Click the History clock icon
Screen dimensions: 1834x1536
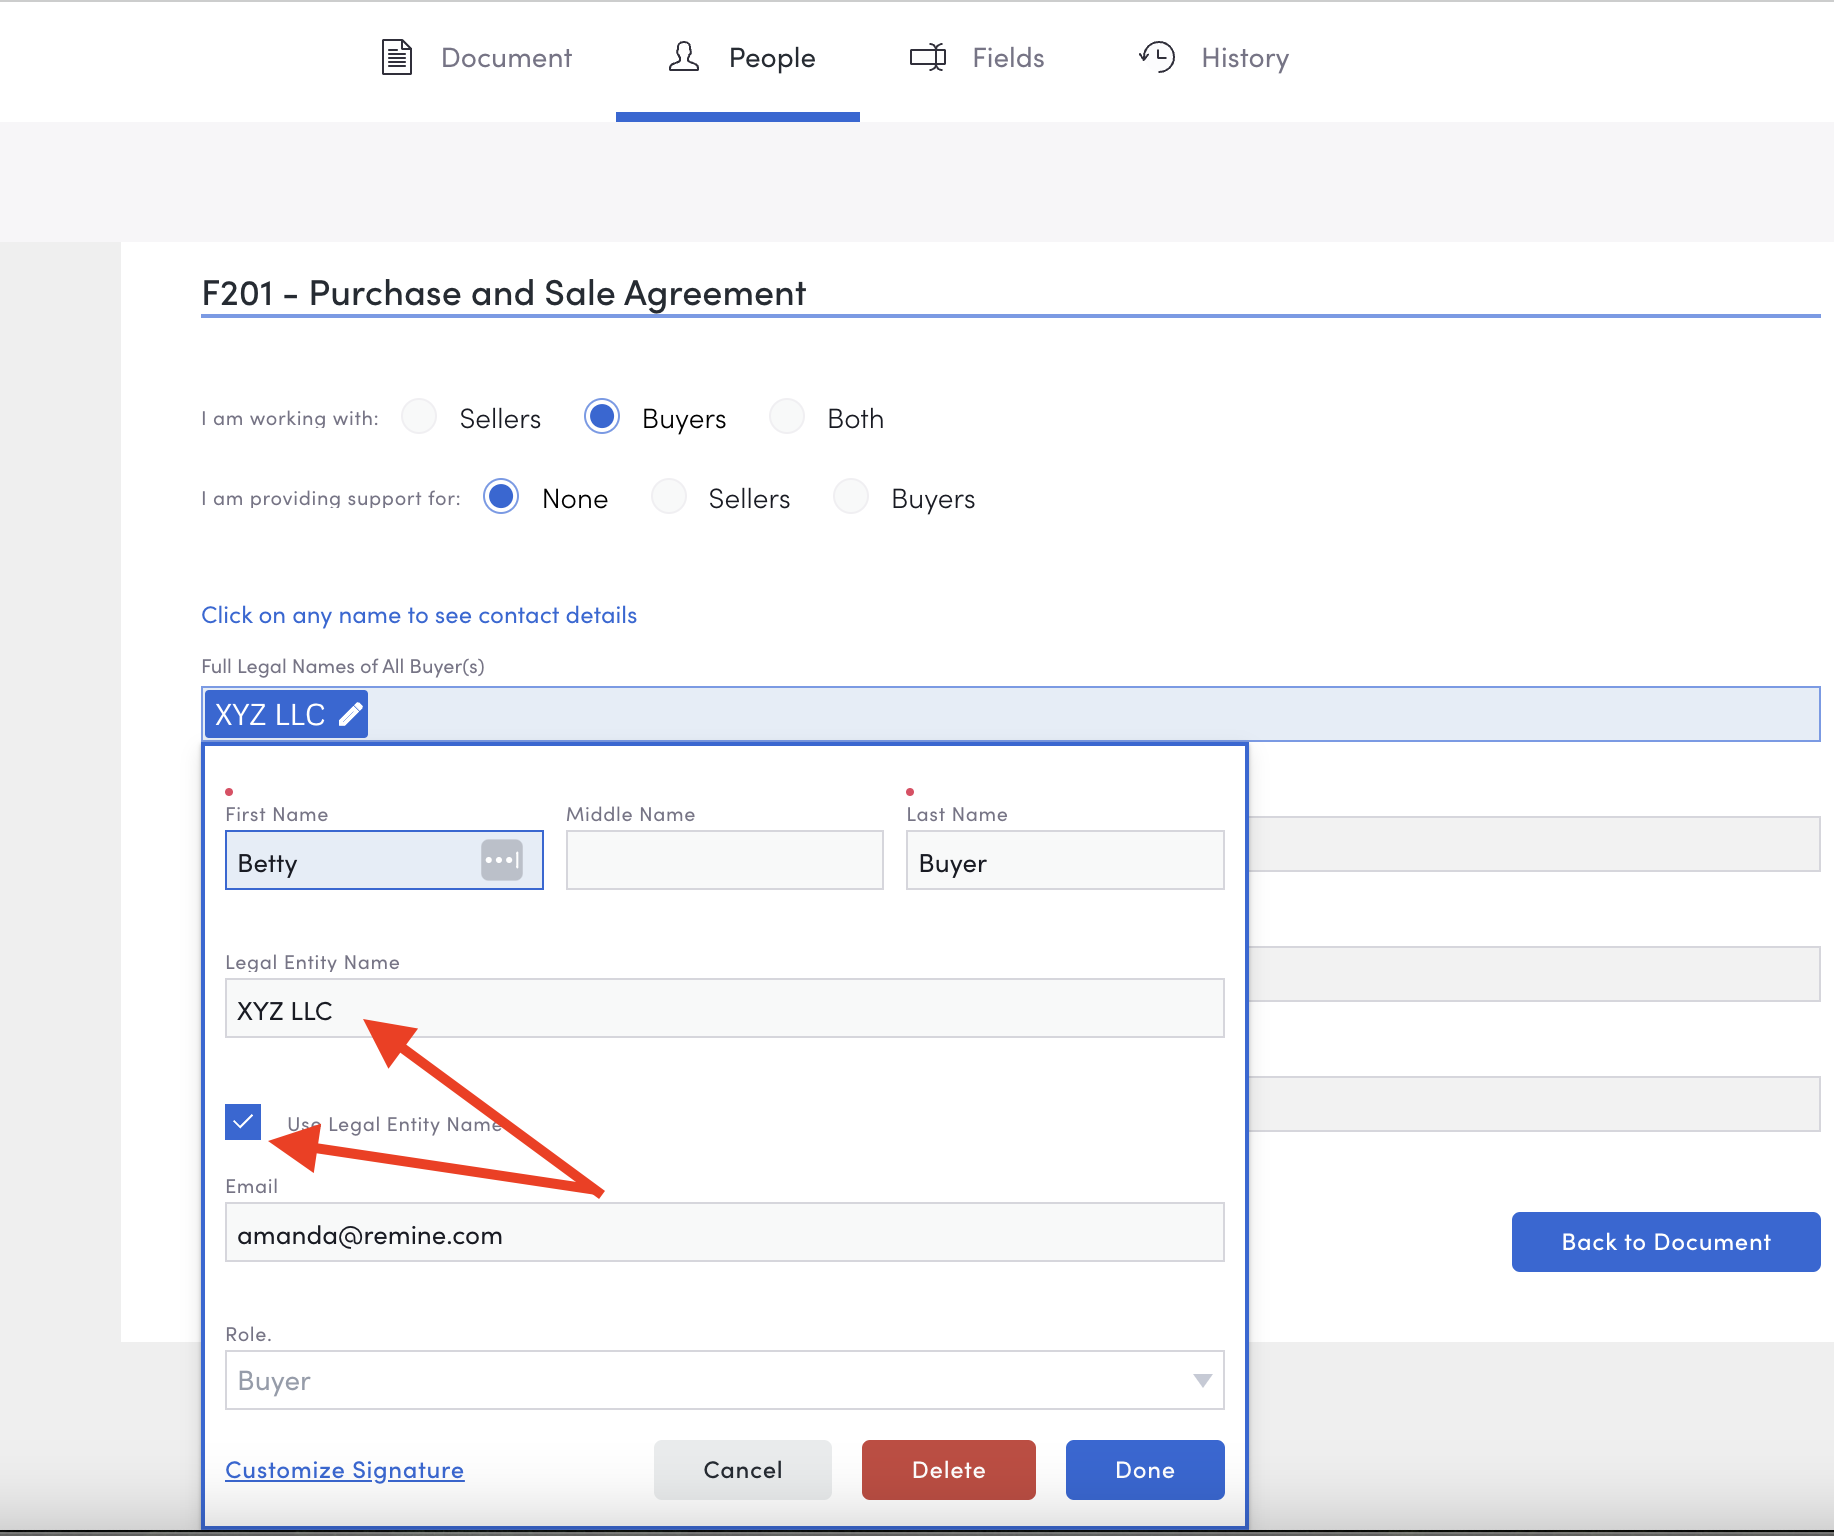[1157, 57]
